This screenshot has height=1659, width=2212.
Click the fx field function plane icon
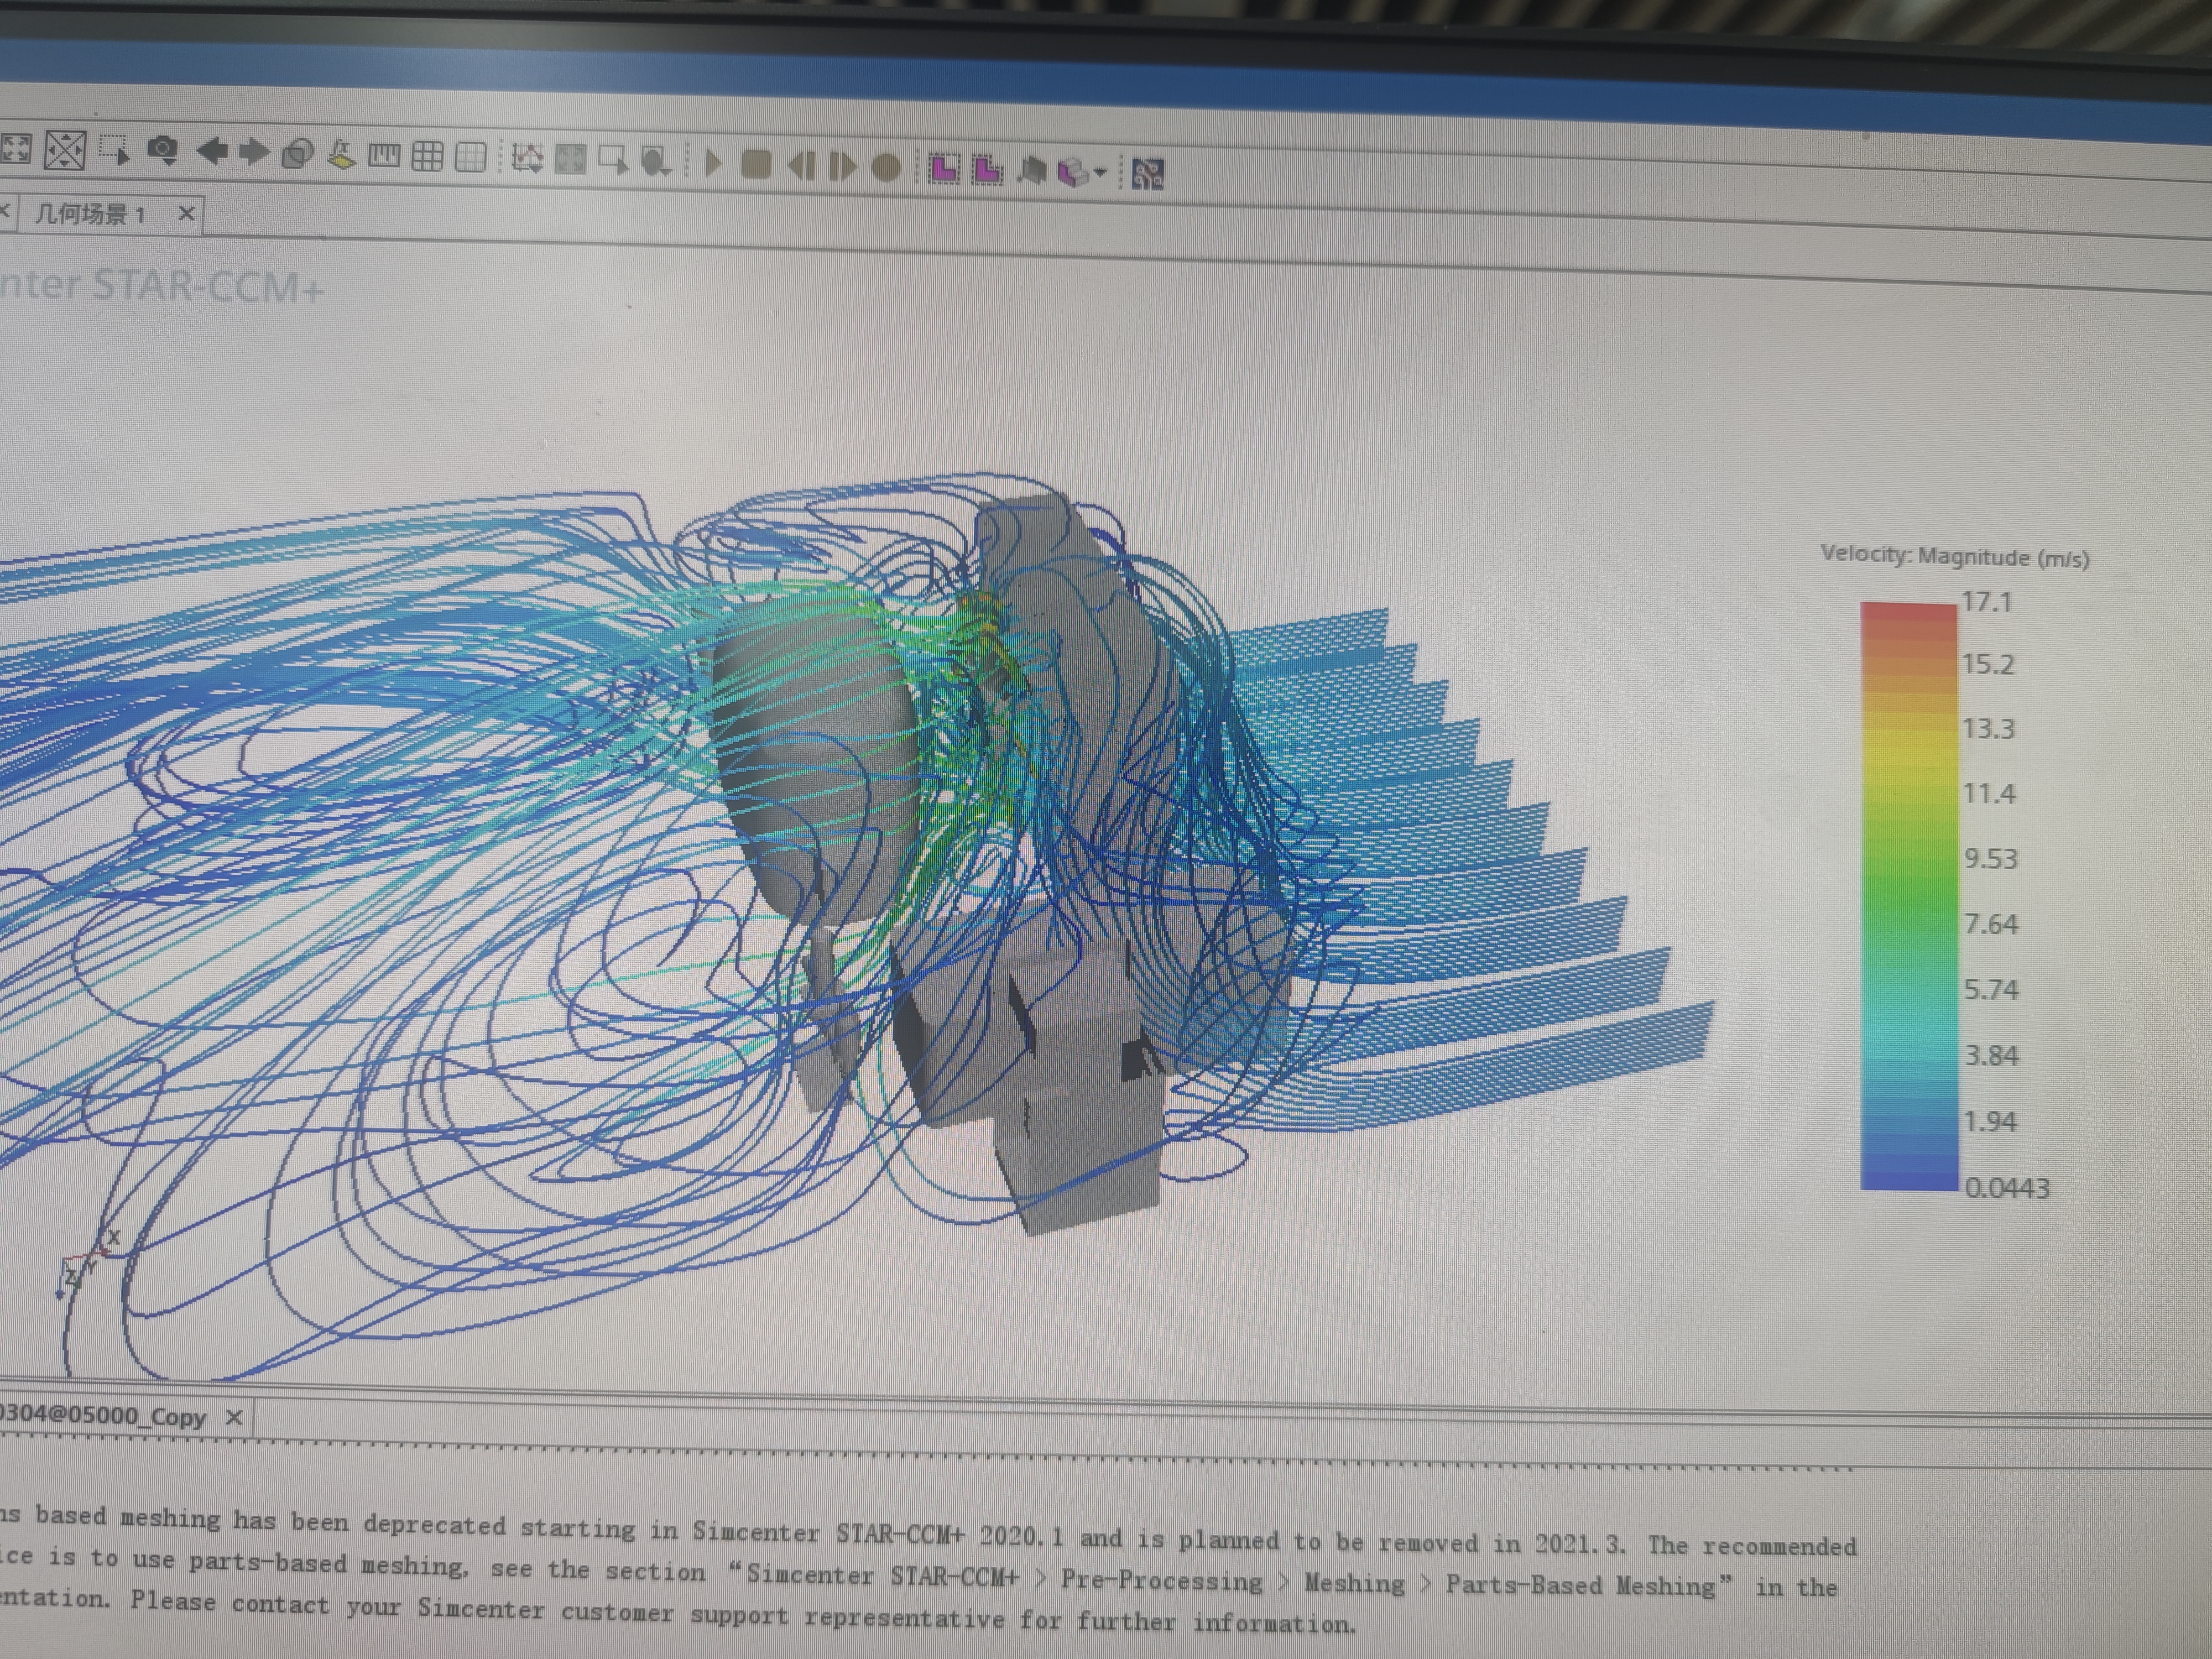pos(341,154)
